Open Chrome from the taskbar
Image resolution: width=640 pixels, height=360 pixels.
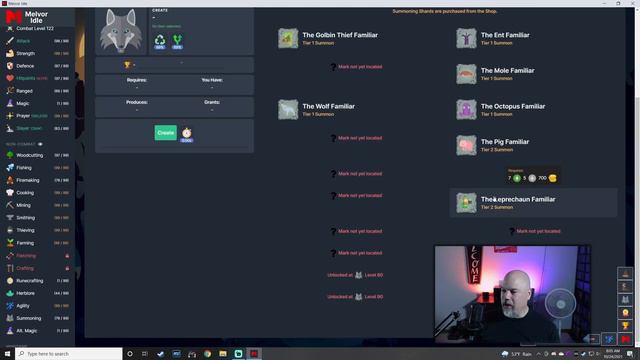207,354
